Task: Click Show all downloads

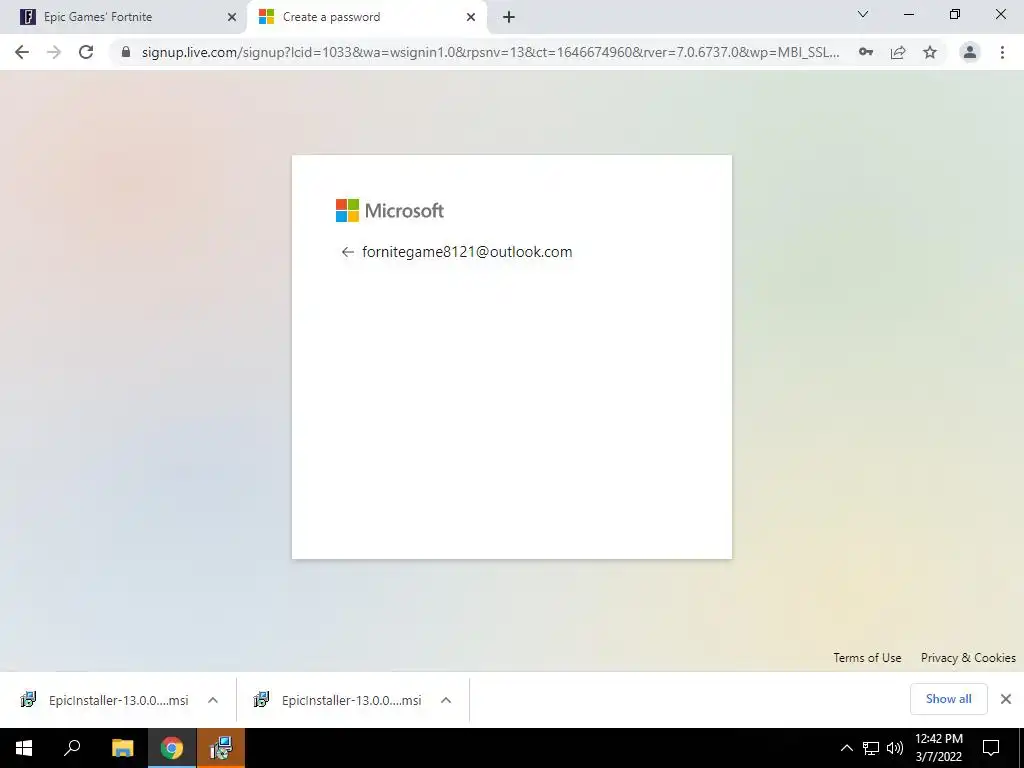Action: point(948,699)
